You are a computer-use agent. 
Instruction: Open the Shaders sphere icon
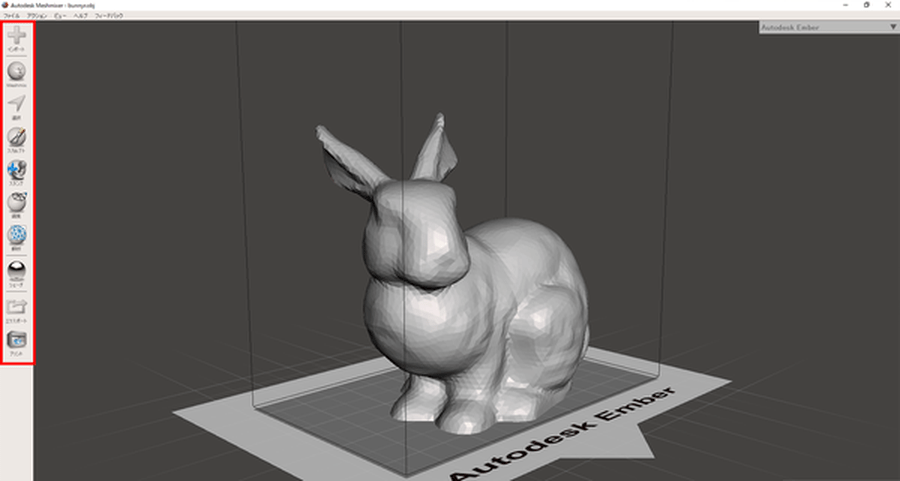(x=17, y=270)
